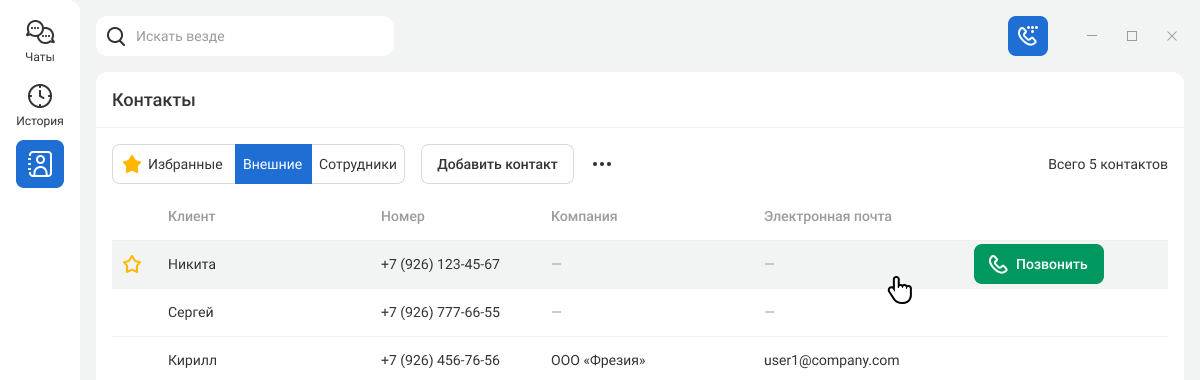Open the three-dots more options menu
This screenshot has height=380, width=1200.
point(601,164)
